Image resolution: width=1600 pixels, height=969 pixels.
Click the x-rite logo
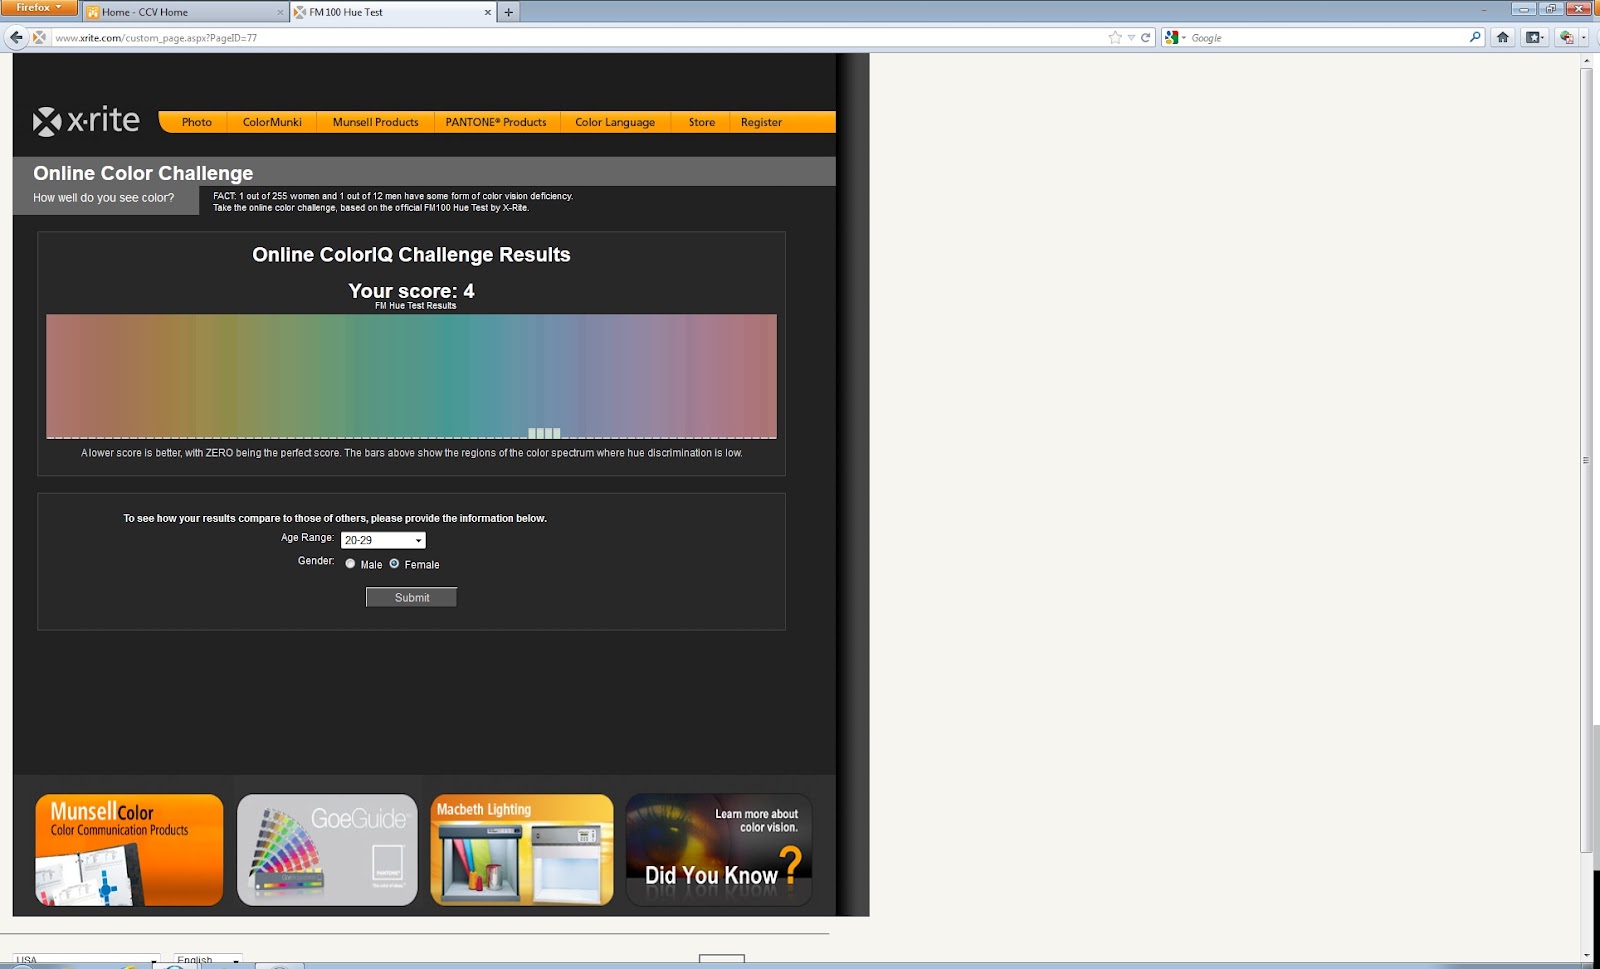point(86,121)
